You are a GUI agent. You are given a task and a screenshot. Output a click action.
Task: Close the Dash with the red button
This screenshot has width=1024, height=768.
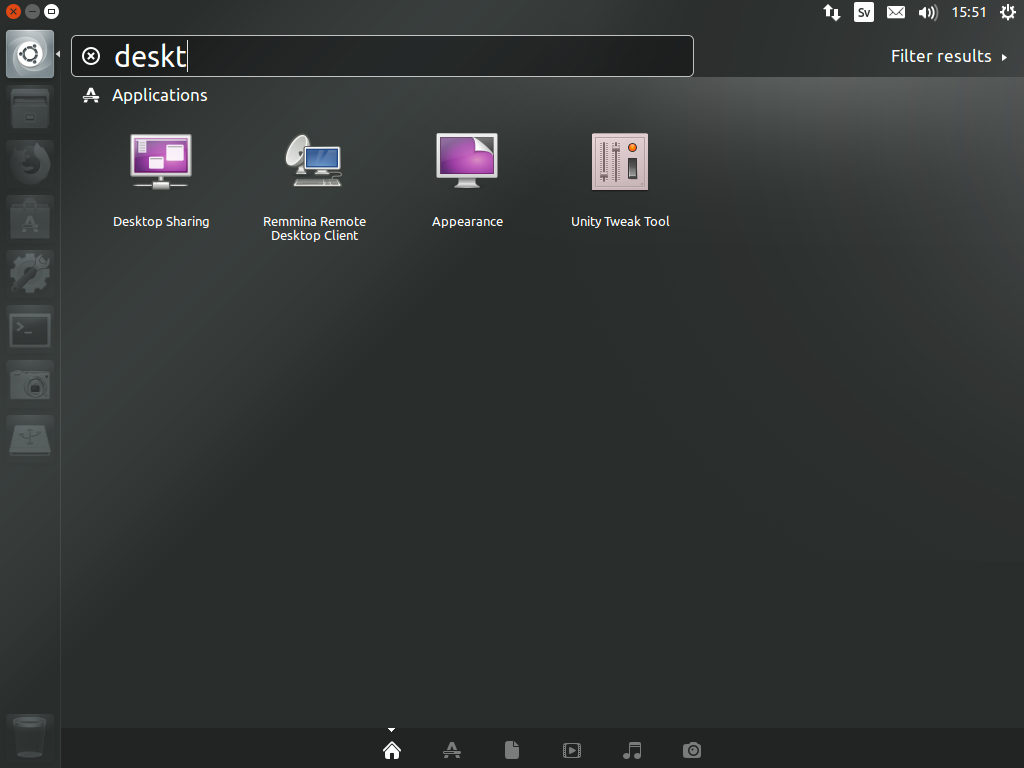click(x=13, y=12)
